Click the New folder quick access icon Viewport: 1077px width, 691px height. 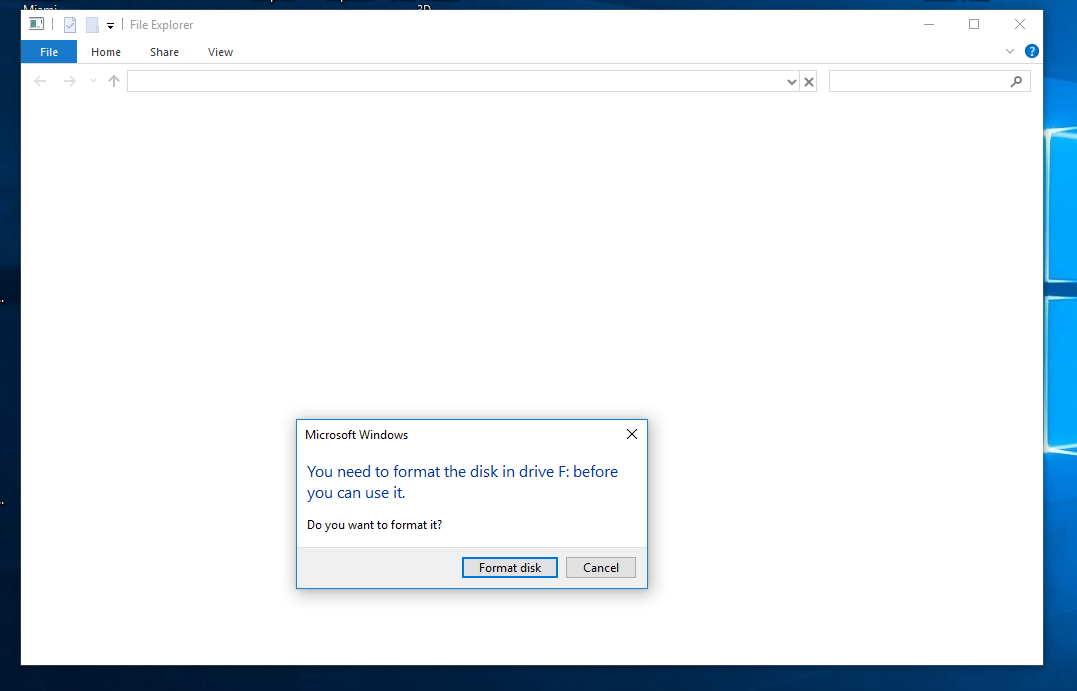click(92, 25)
